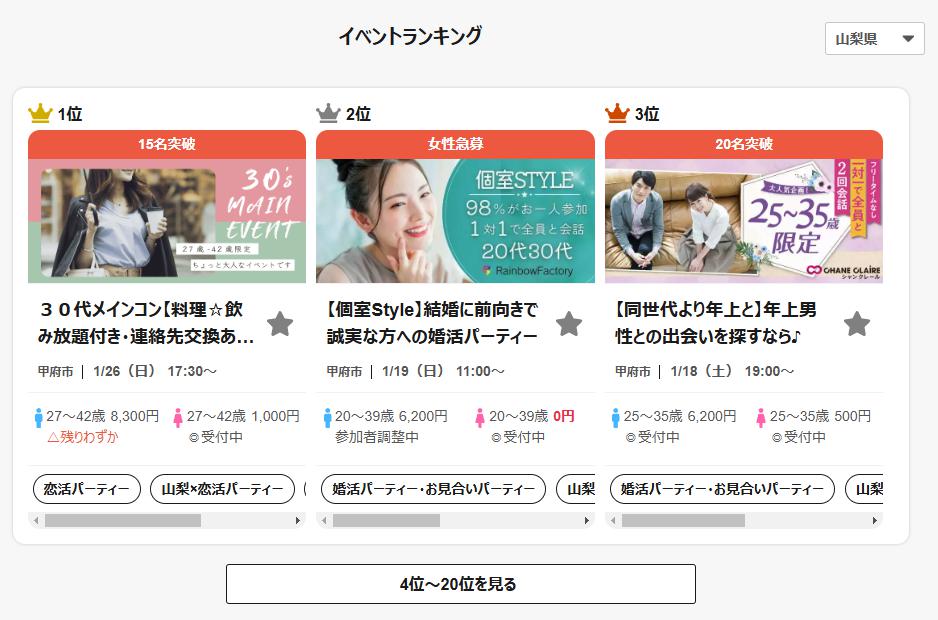Click left scroll arrow under 2位 tags

pos(324,521)
